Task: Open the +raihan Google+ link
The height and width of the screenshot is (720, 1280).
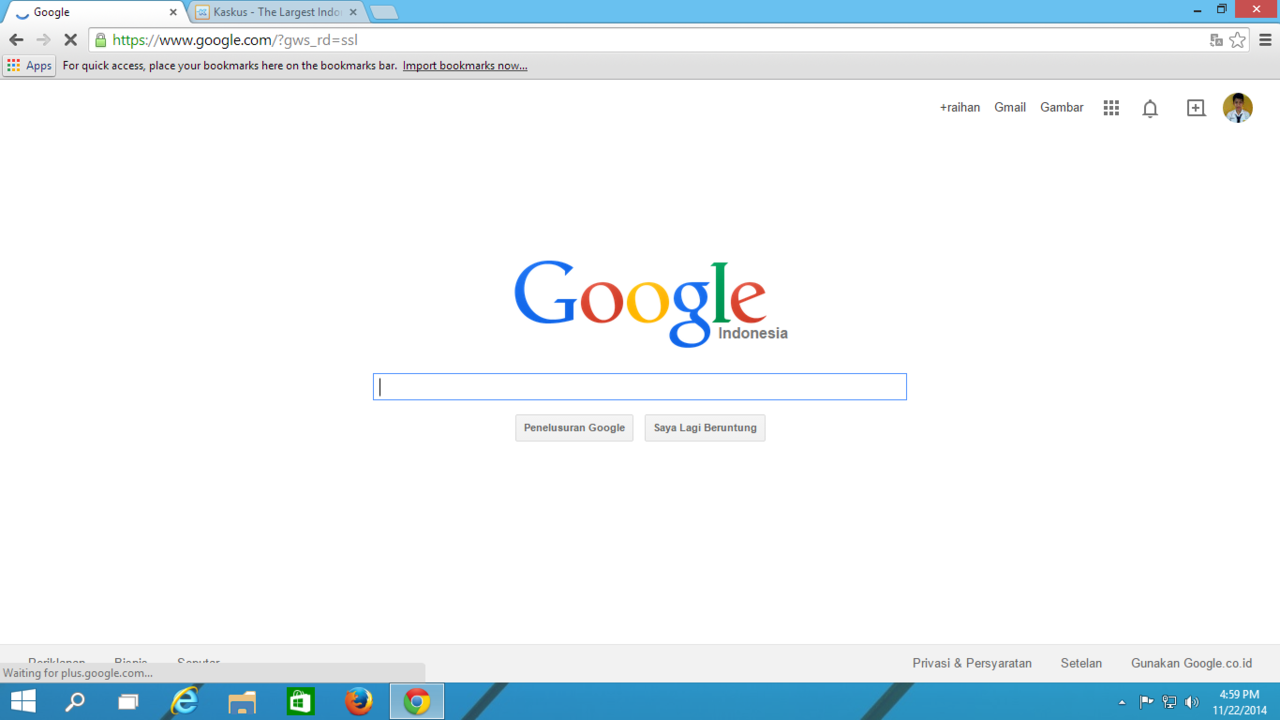Action: pyautogui.click(x=960, y=108)
